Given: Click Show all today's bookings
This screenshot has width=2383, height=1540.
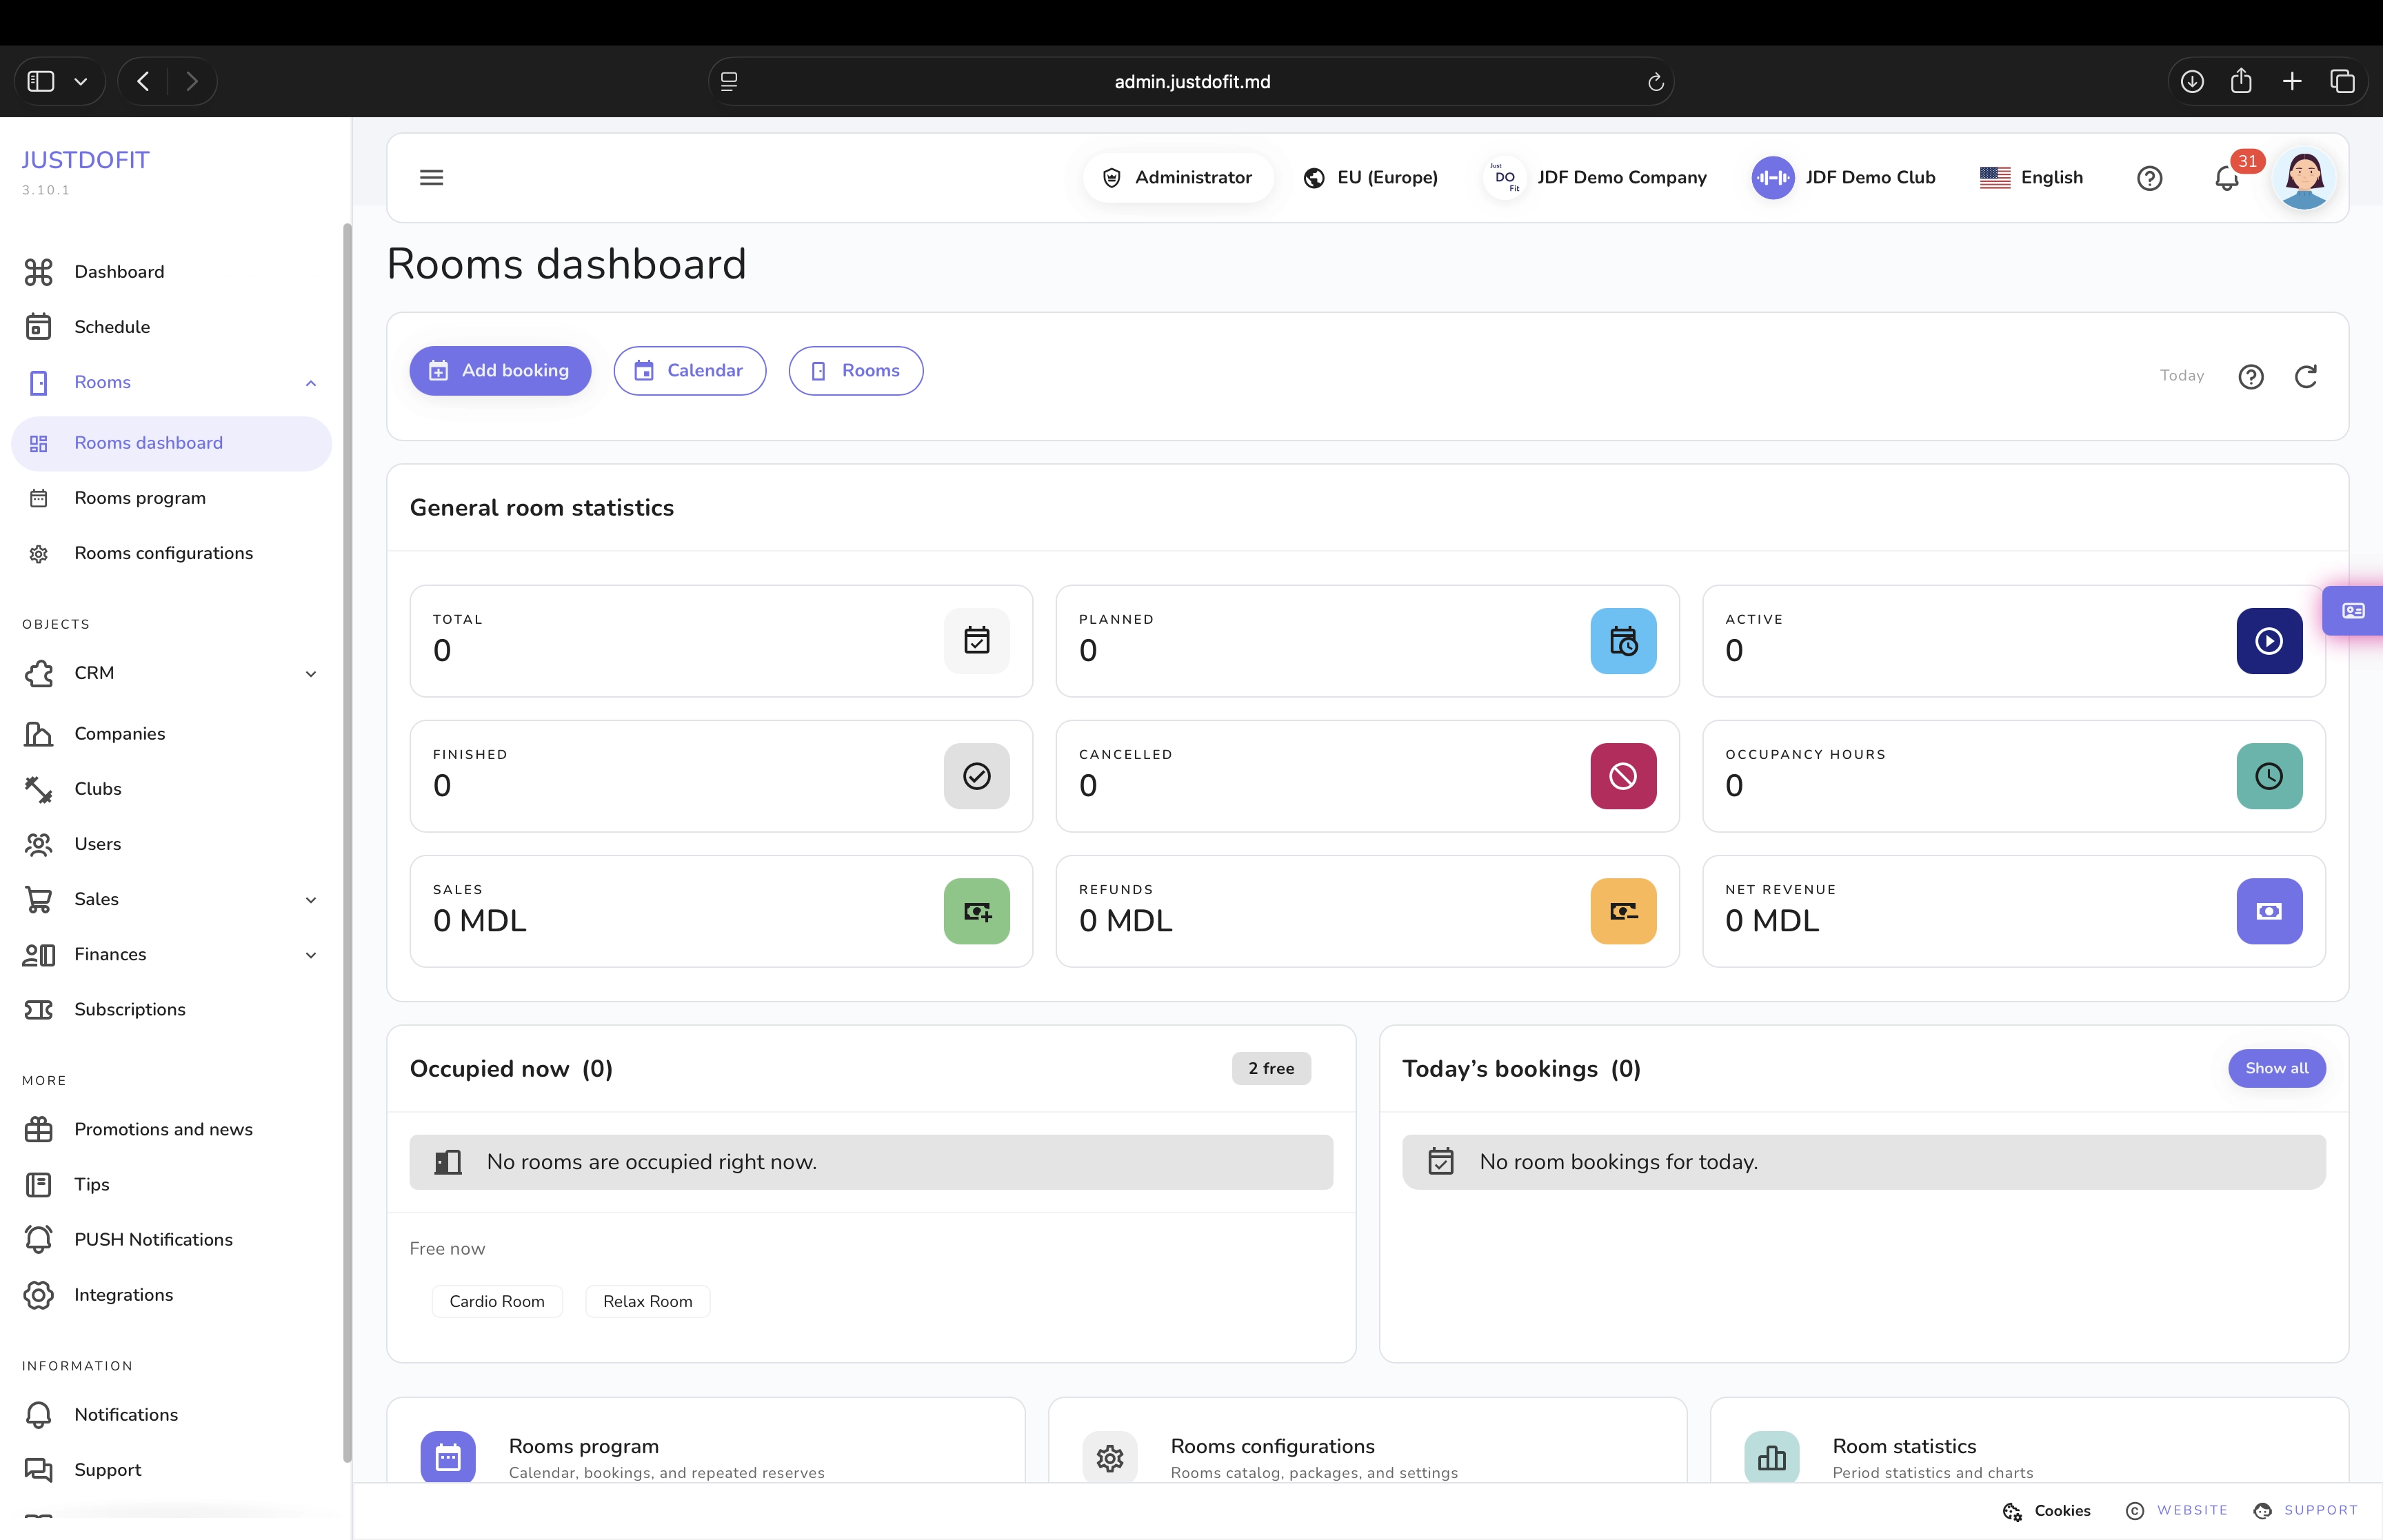Looking at the screenshot, I should pos(2276,1068).
